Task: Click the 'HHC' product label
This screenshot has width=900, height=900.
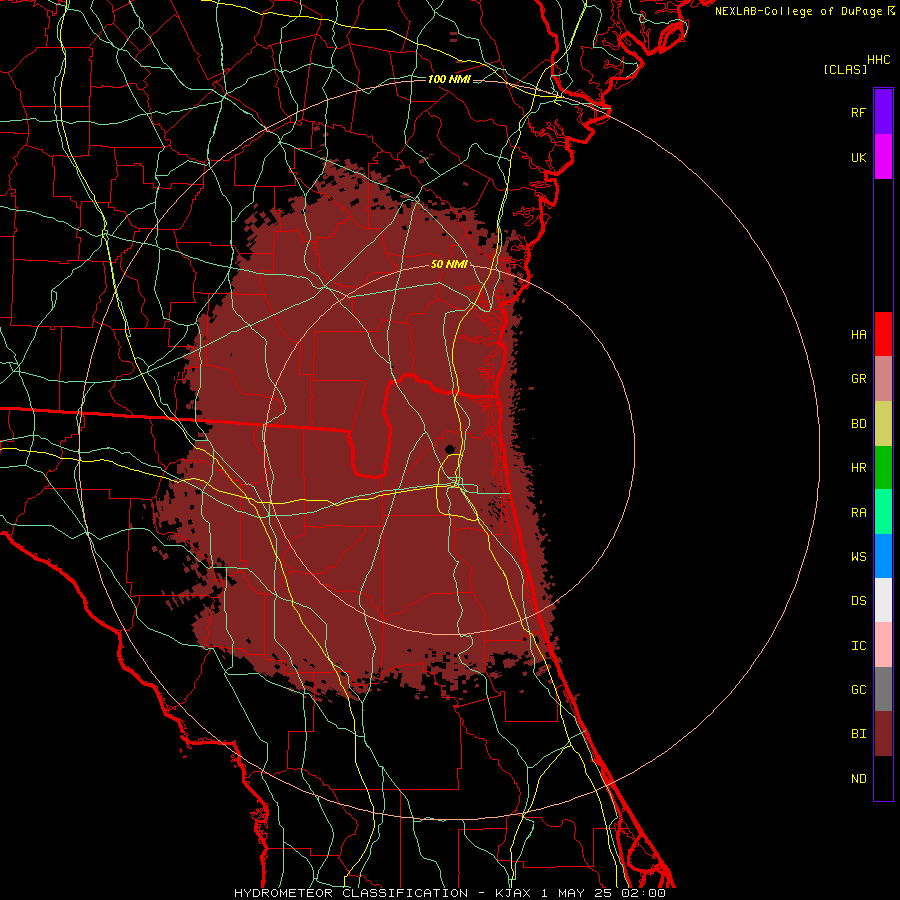Action: [x=878, y=60]
